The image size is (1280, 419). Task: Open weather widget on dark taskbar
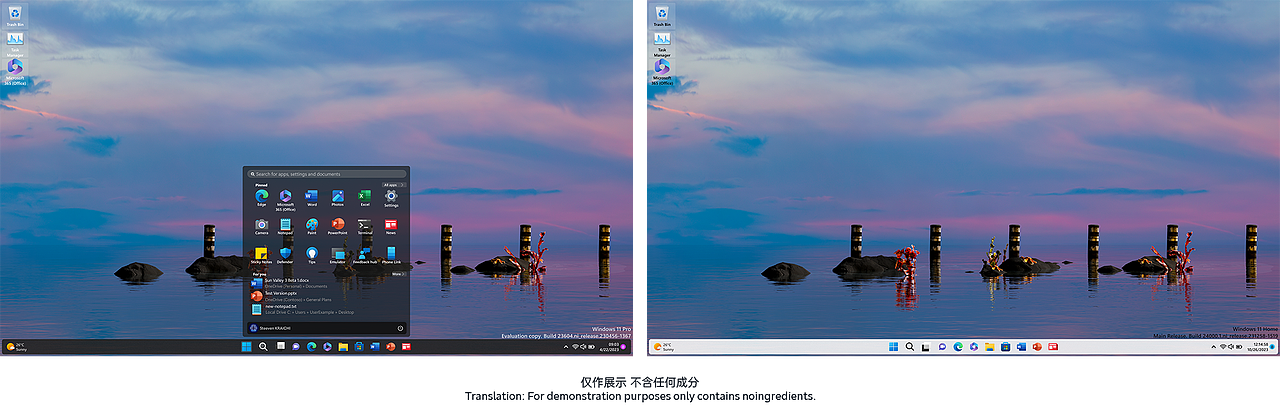coord(15,347)
